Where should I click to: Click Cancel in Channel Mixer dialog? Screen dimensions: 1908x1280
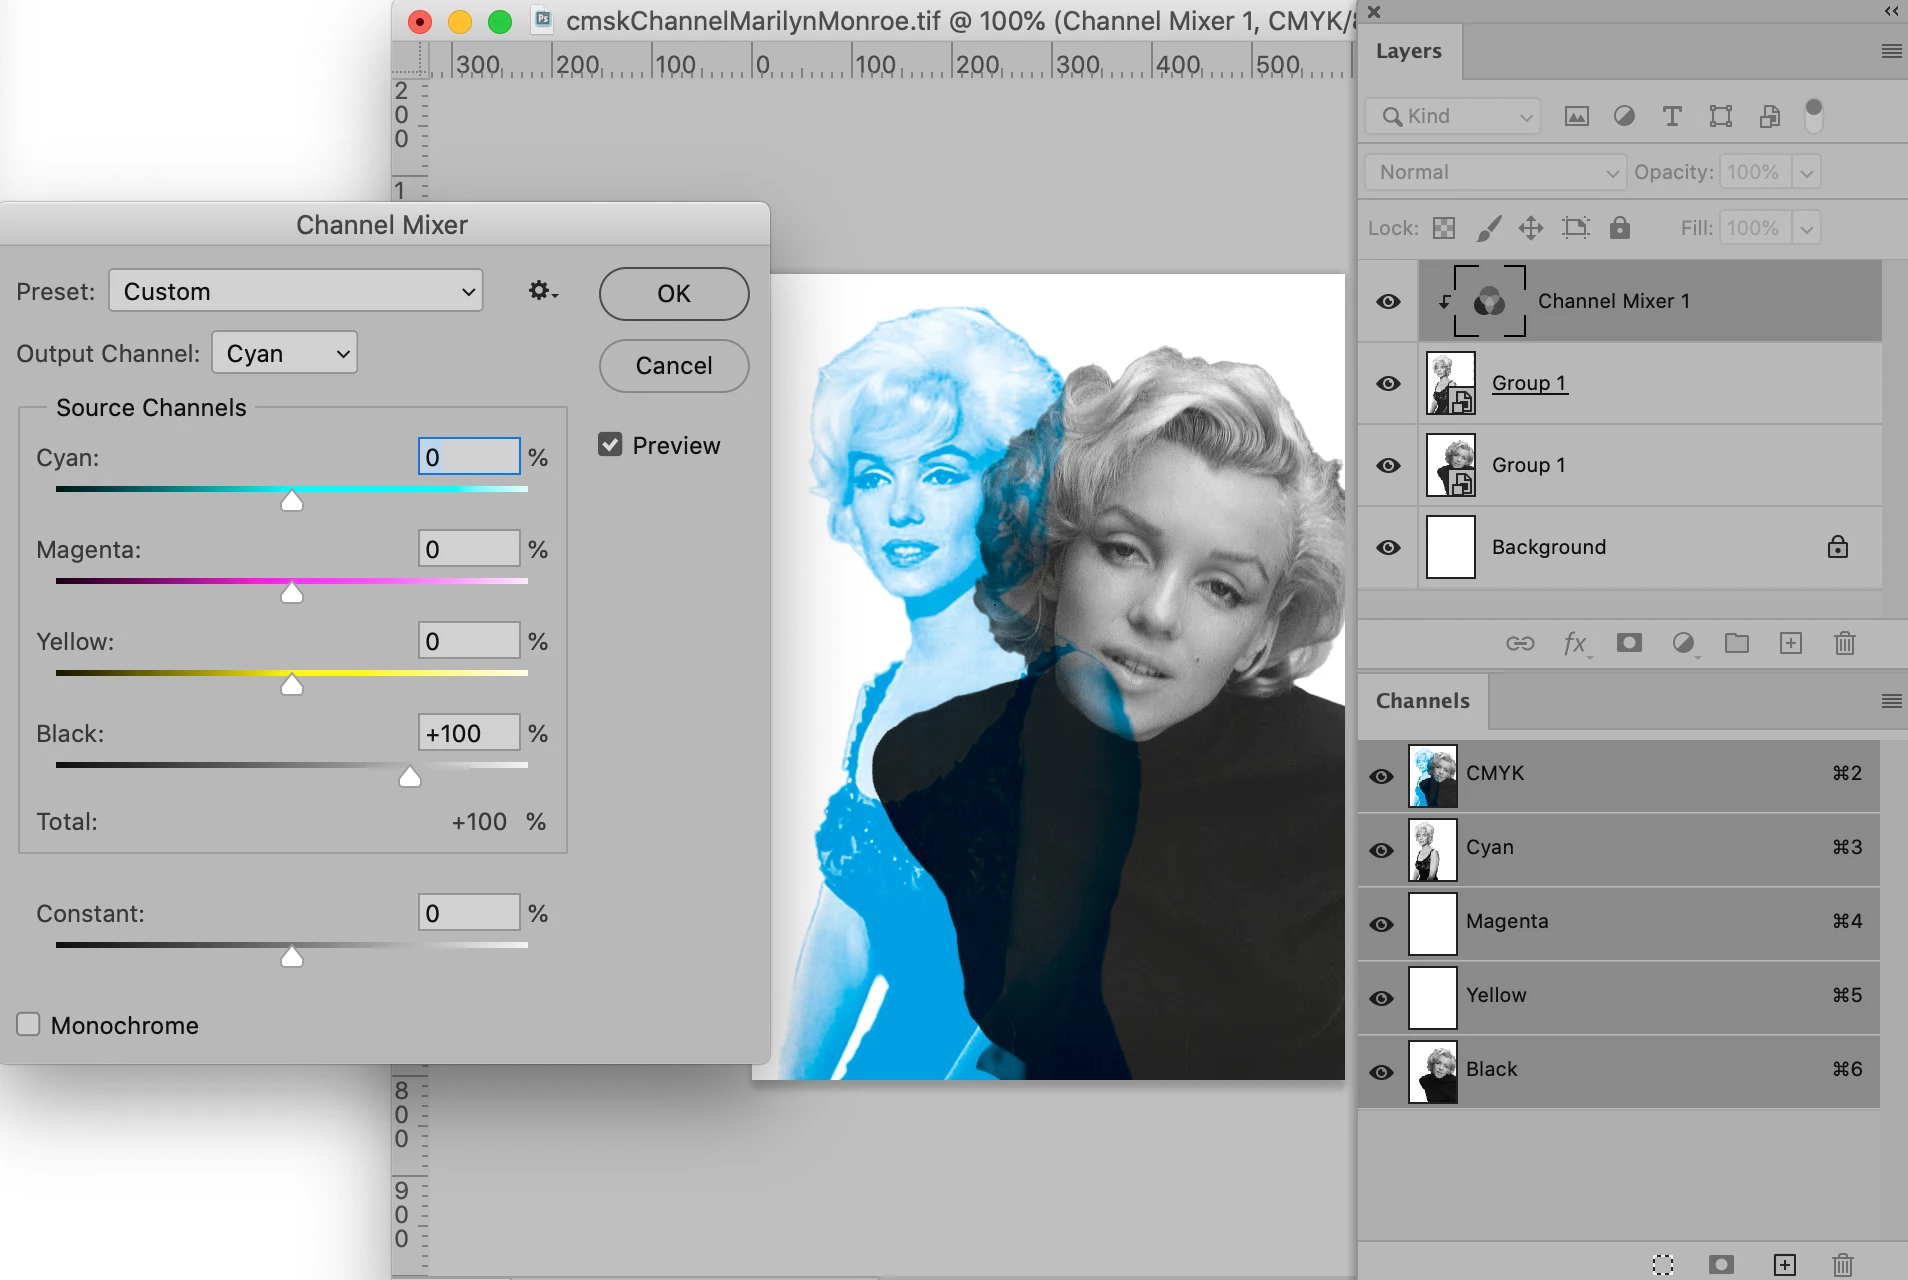[x=674, y=366]
